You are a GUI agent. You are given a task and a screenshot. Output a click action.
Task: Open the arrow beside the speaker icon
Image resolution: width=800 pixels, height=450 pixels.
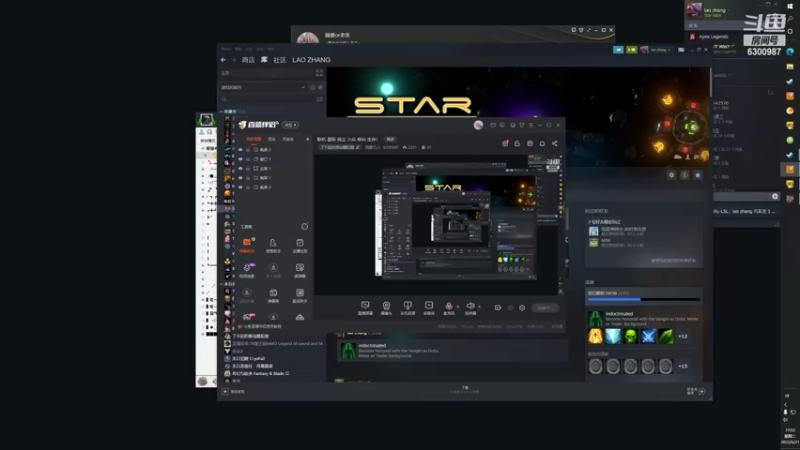click(x=479, y=307)
